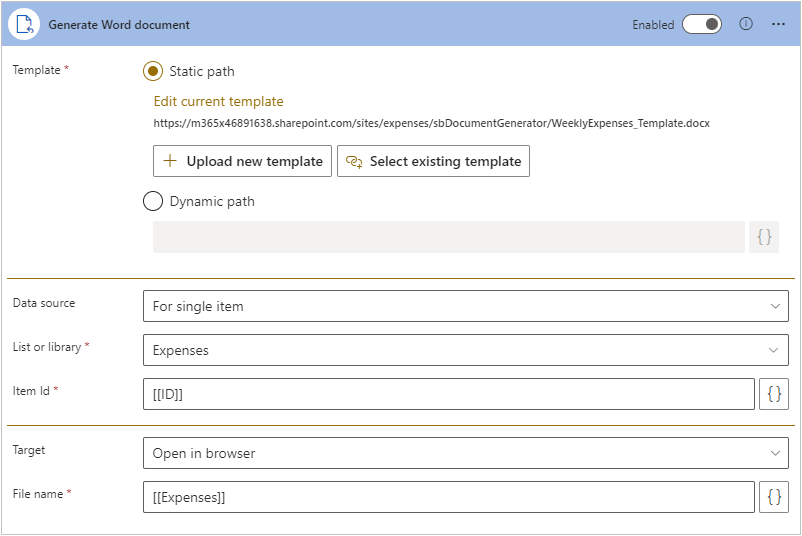Click into the Item Id input field
Image resolution: width=802 pixels, height=536 pixels.
pyautogui.click(x=448, y=394)
